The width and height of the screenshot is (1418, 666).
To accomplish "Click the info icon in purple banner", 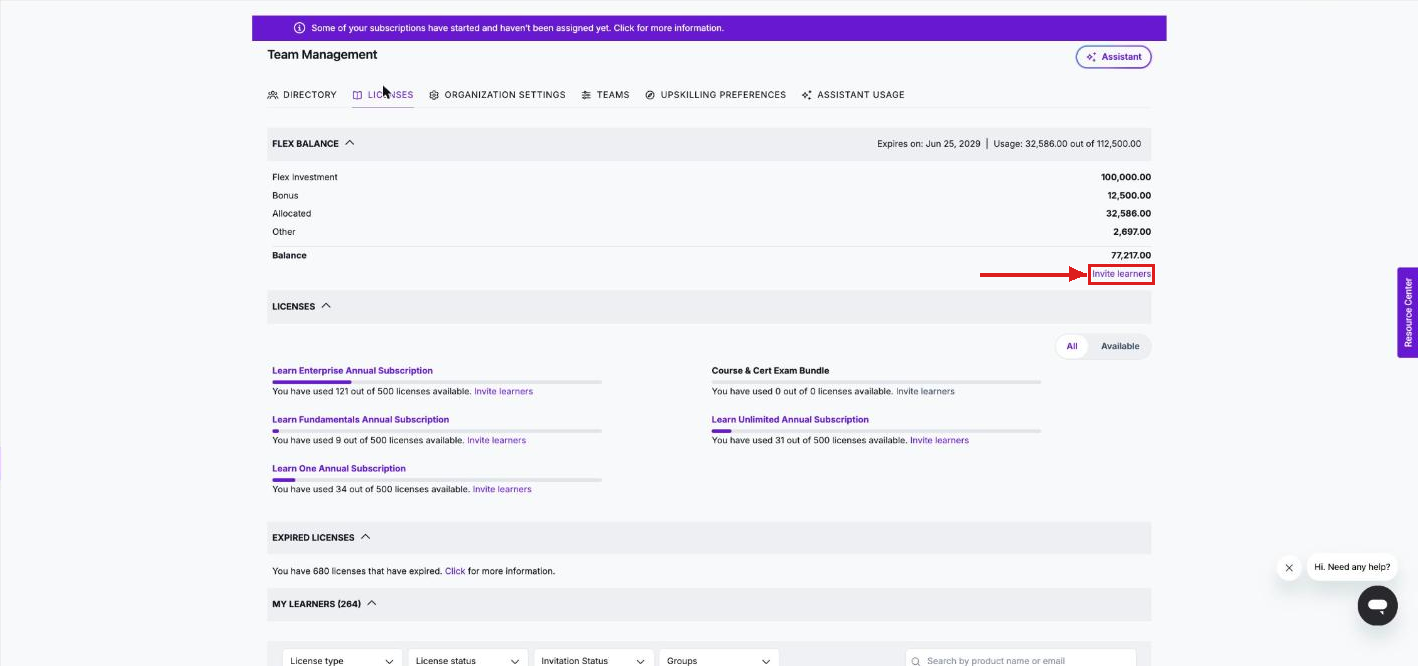I will pyautogui.click(x=299, y=28).
